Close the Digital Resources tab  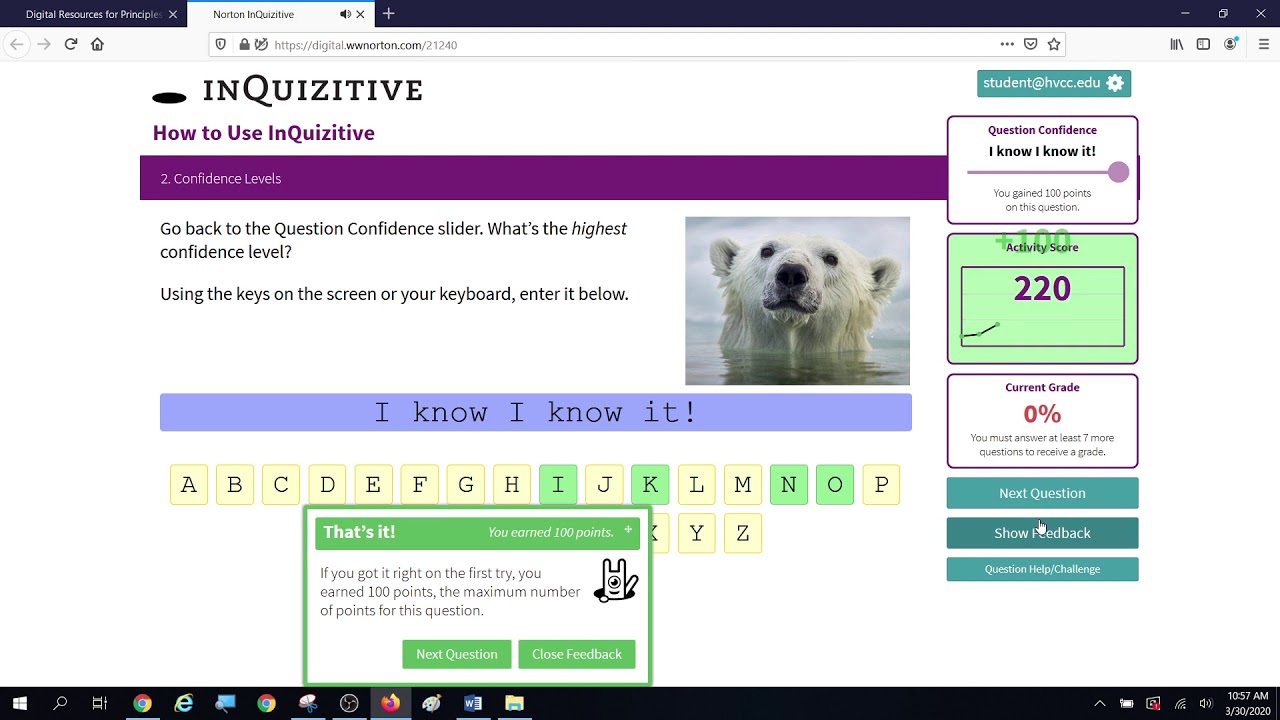pos(172,14)
